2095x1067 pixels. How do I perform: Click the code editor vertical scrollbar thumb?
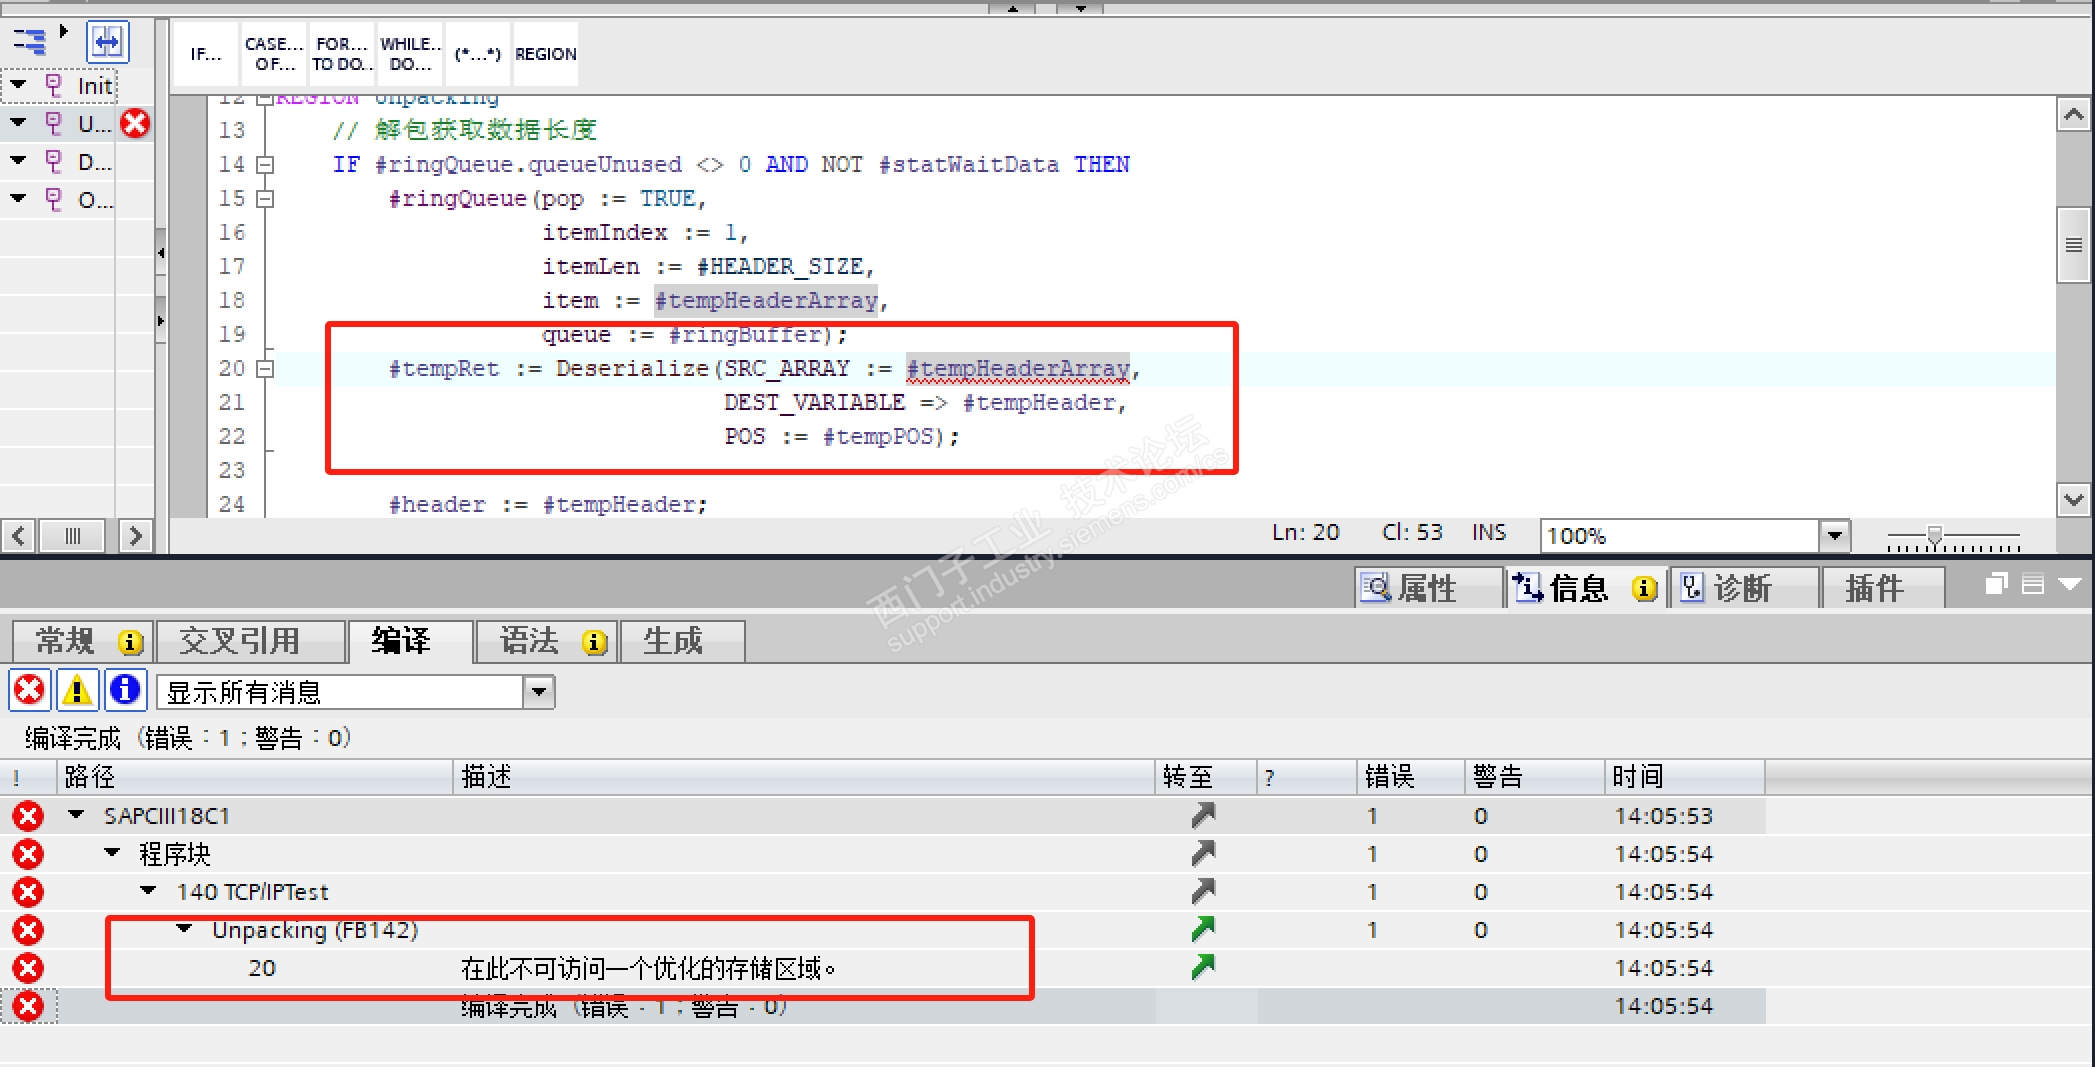[x=2074, y=245]
